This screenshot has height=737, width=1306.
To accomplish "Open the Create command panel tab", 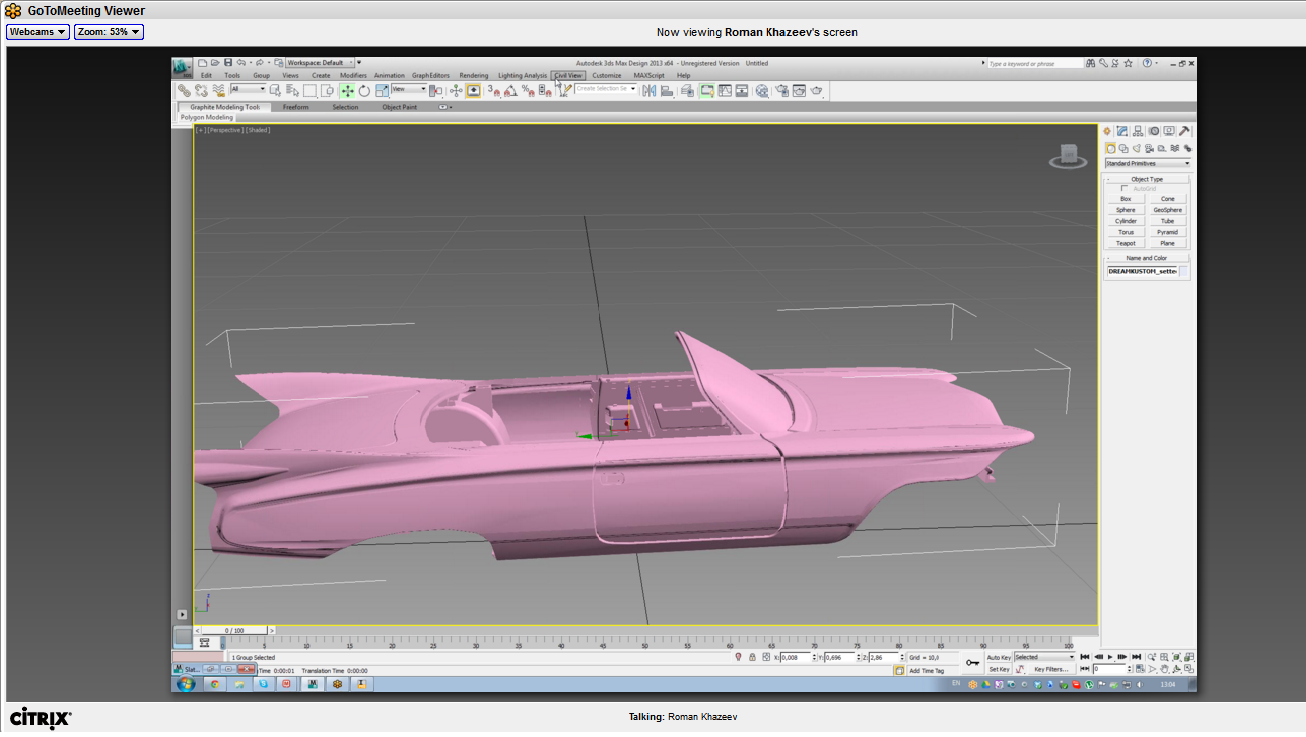I will (x=1107, y=130).
